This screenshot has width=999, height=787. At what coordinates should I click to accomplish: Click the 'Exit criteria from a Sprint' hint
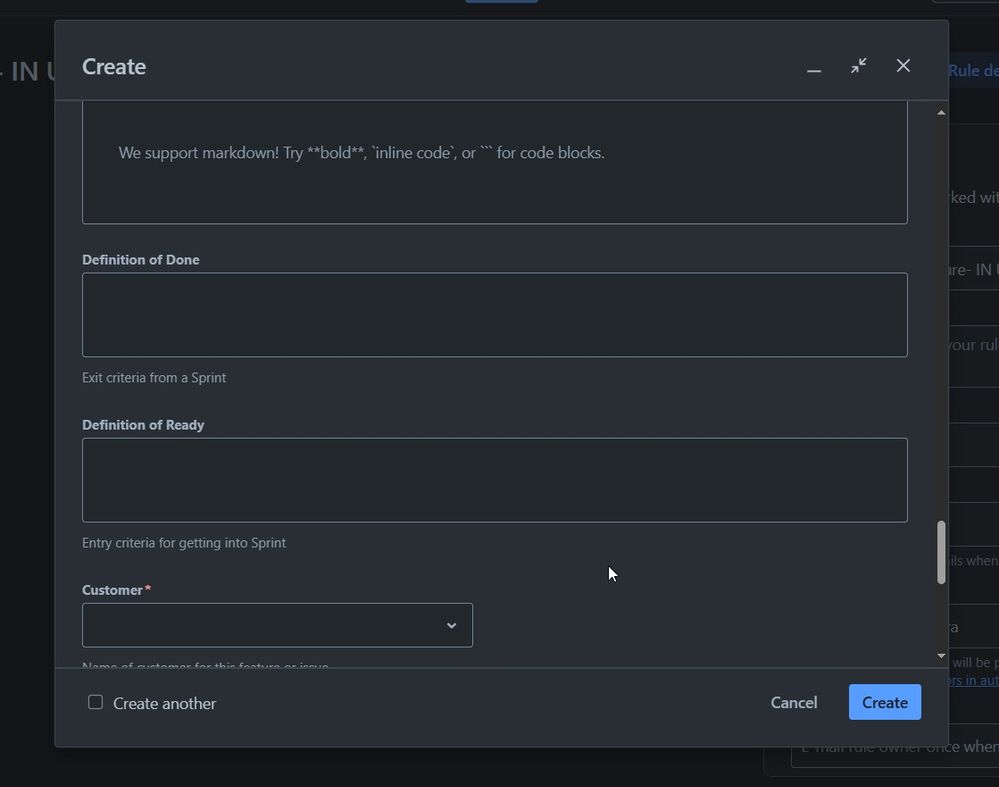[154, 378]
